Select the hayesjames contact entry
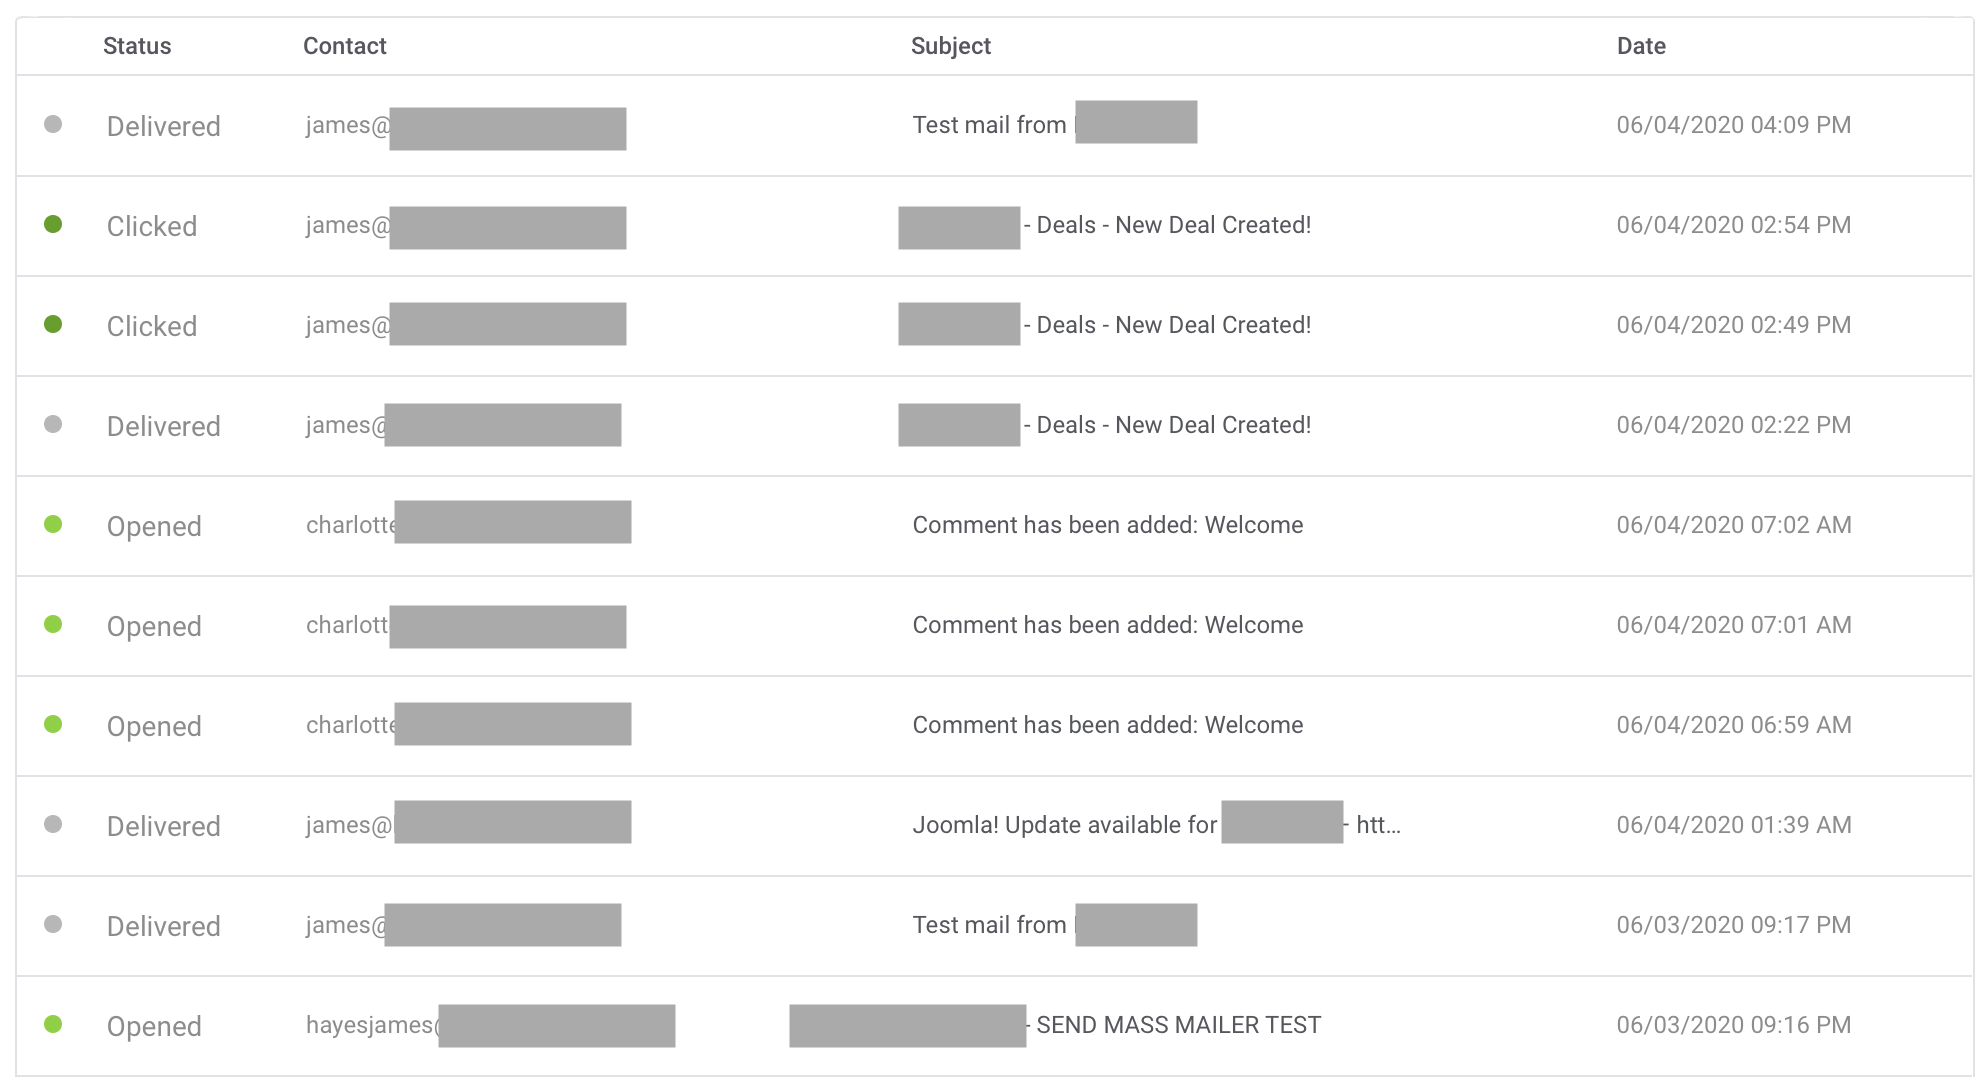Screen dimensions: 1986x1082 (x=490, y=1025)
